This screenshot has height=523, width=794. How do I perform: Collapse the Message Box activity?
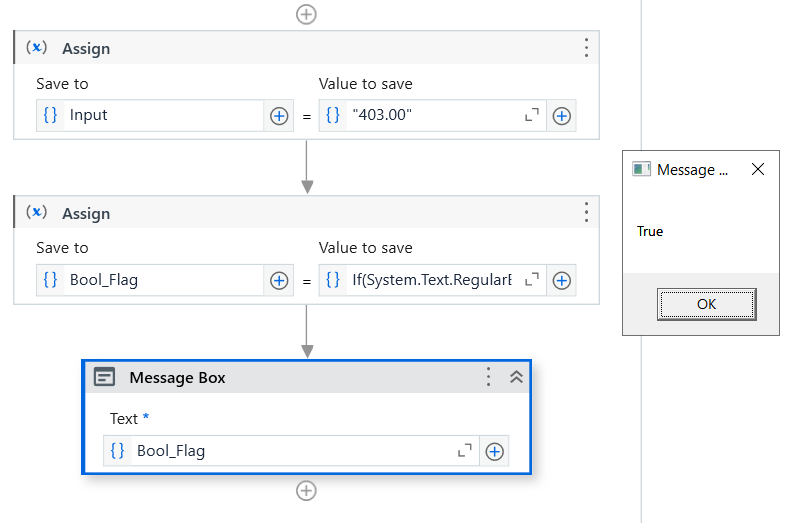click(516, 377)
